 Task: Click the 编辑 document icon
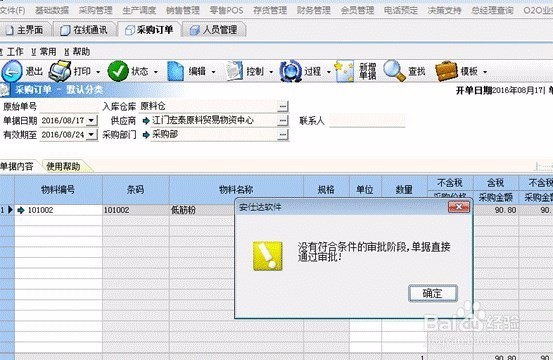(x=175, y=72)
